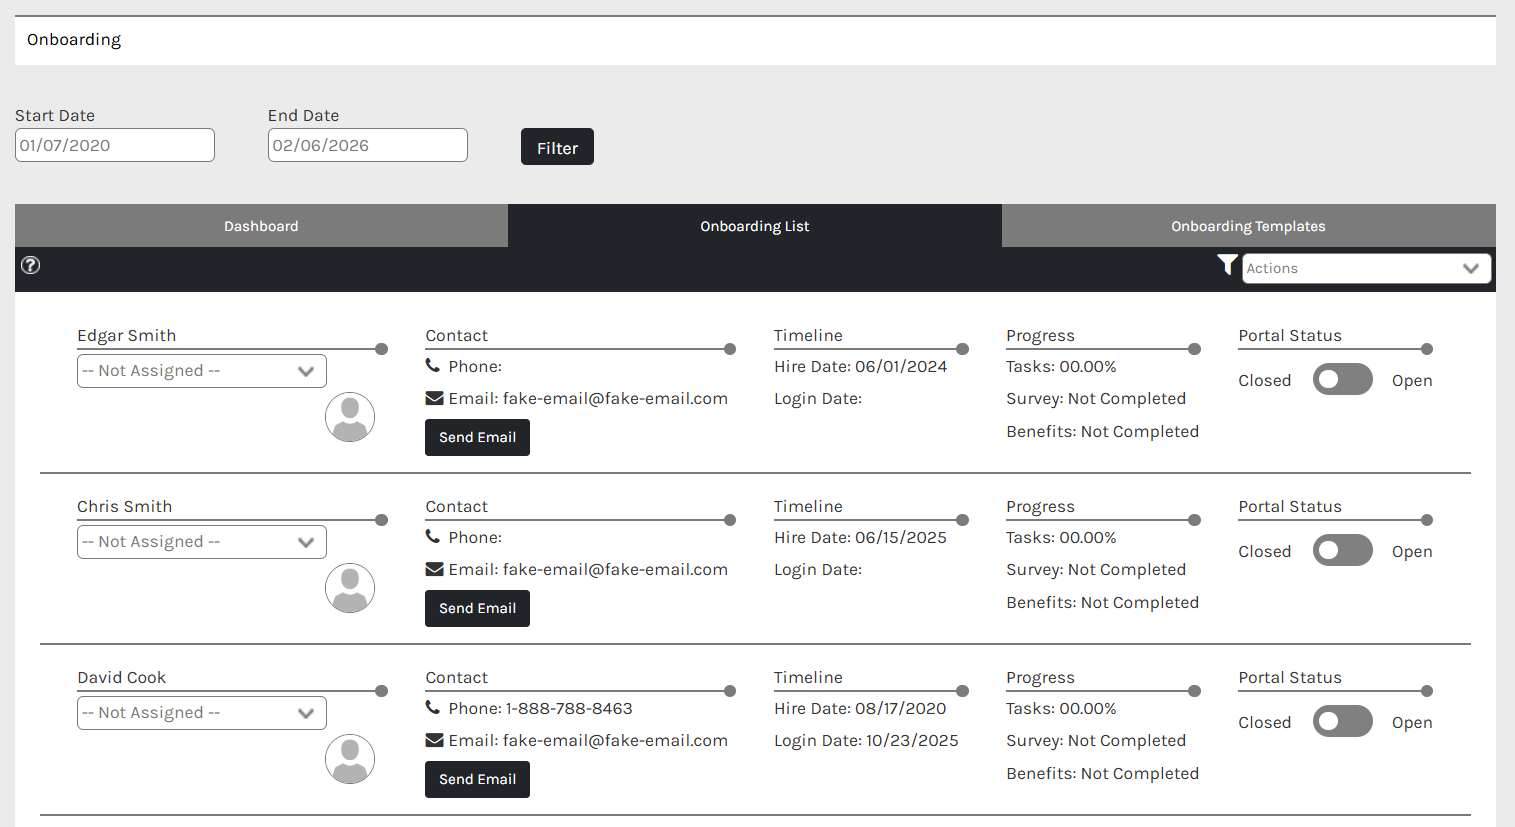The image size is (1515, 827).
Task: Switch to the Dashboard tab
Action: (x=261, y=226)
